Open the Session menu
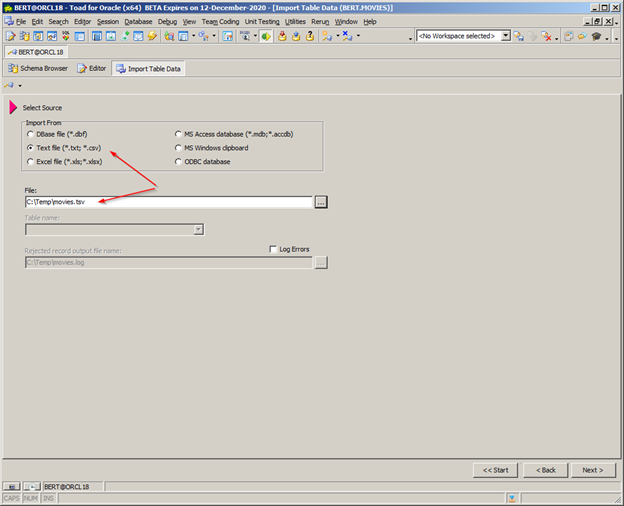 tap(108, 21)
